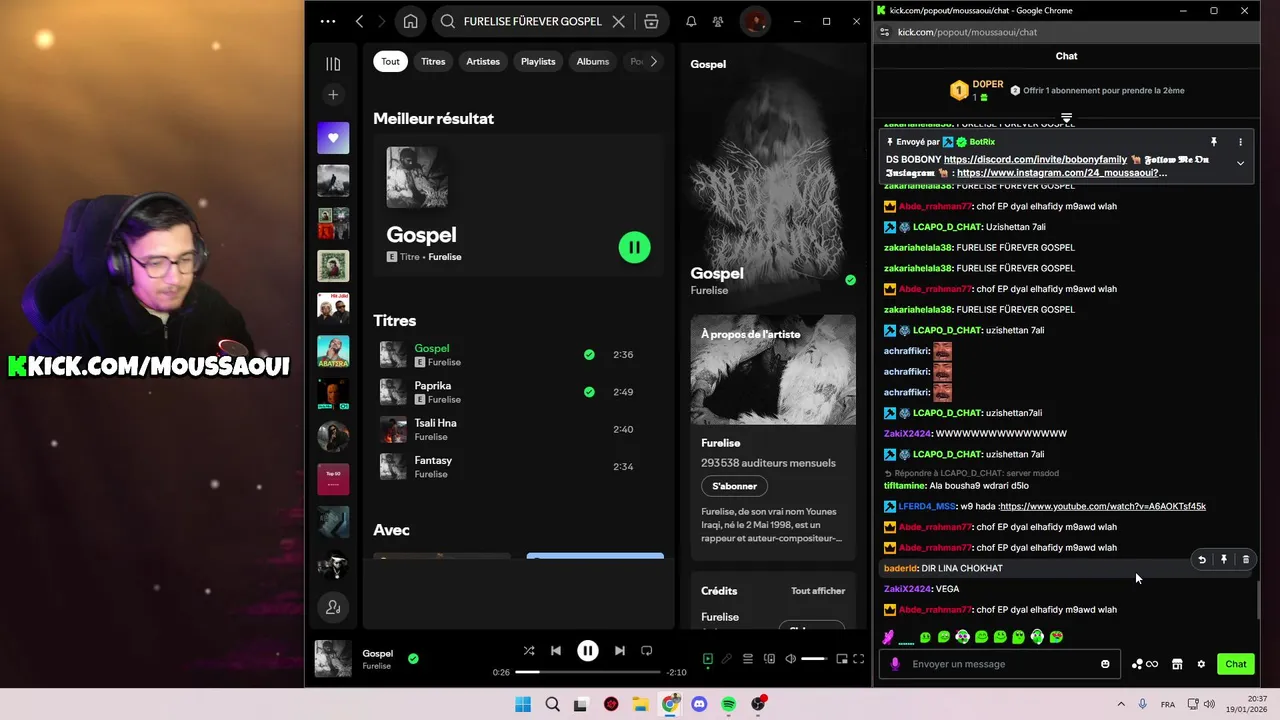Open Discord from the taskbar
Screen dimensions: 1280x720
699,704
